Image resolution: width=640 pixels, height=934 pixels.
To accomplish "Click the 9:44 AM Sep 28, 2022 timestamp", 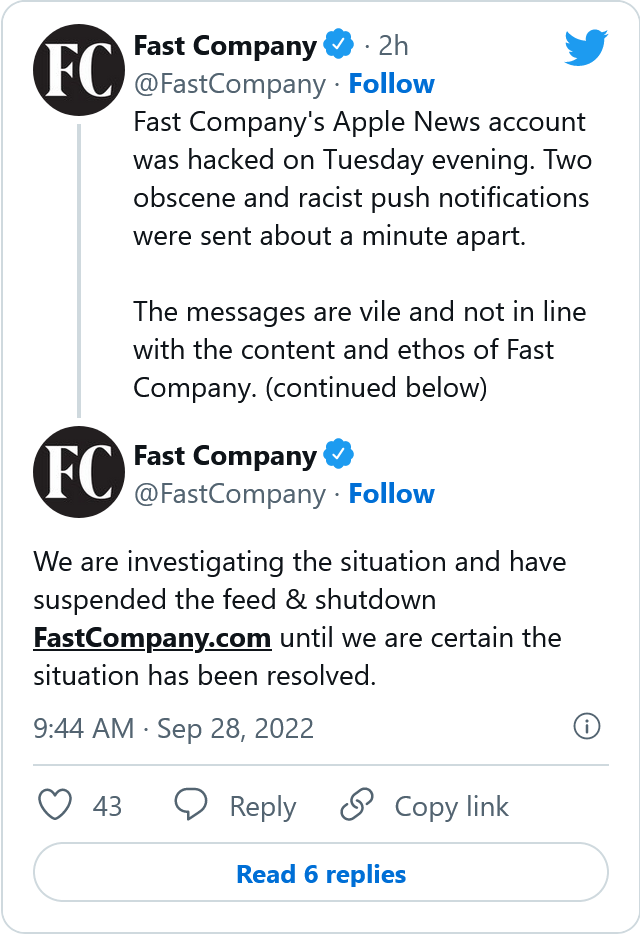I will point(173,728).
